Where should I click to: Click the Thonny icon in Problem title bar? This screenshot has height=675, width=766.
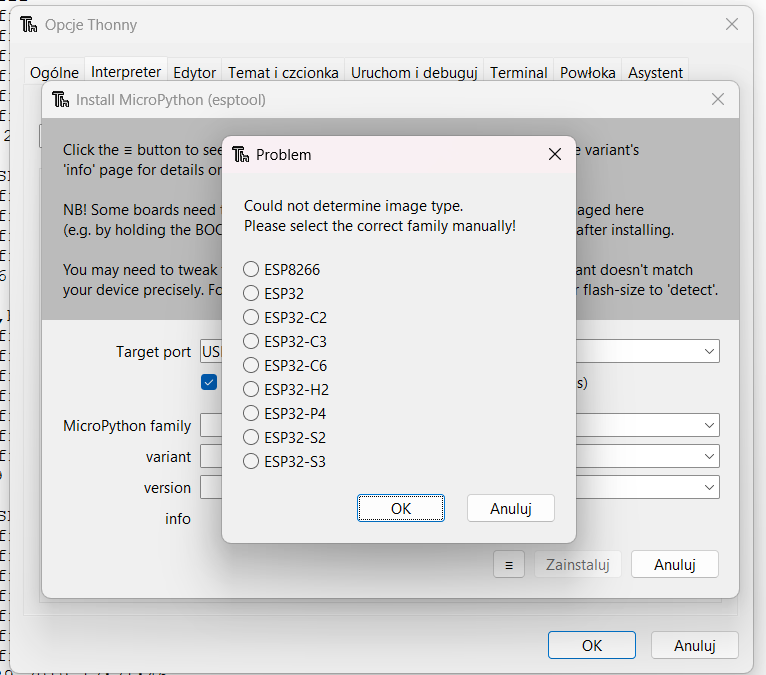tap(240, 154)
